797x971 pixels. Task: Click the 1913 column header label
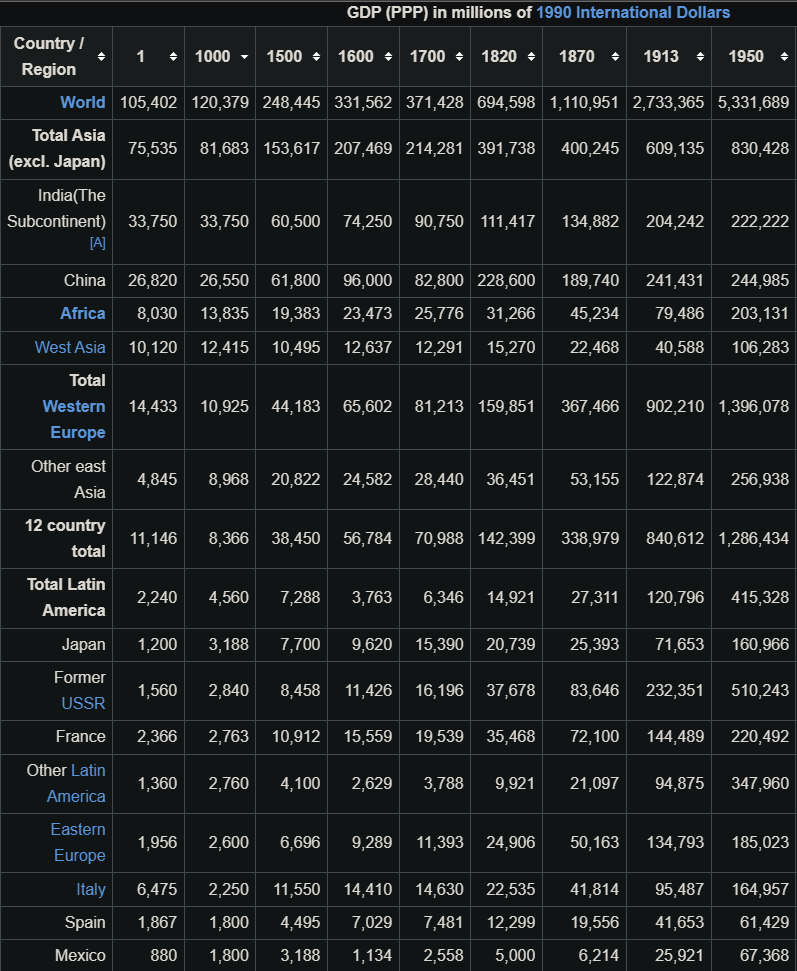click(x=661, y=56)
